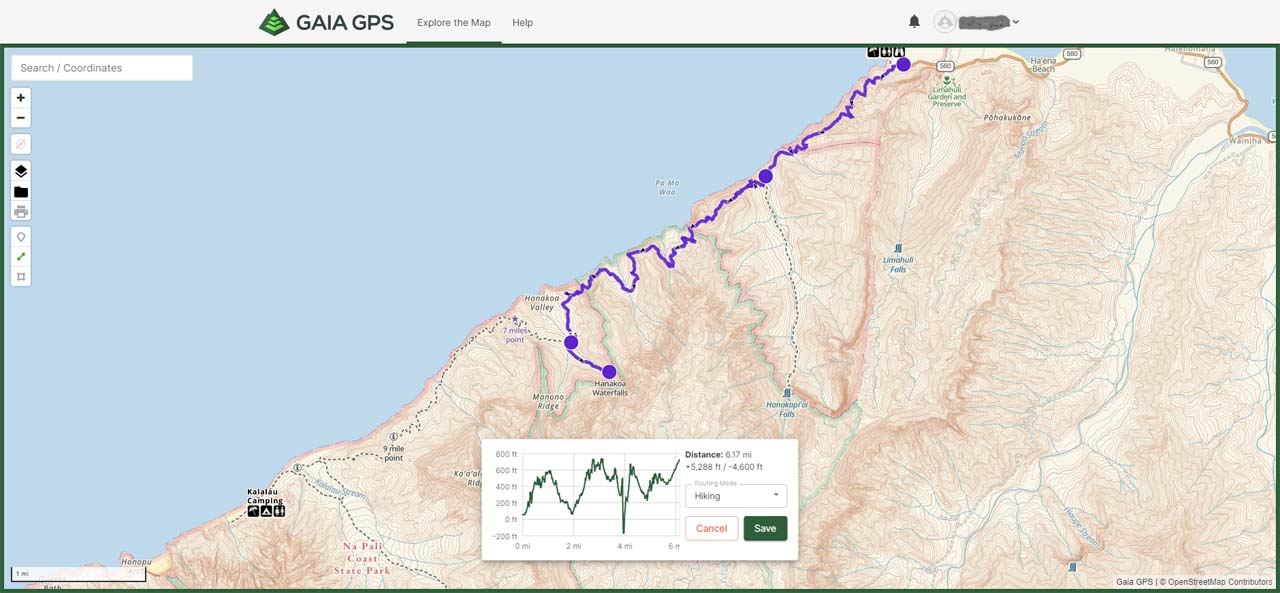Viewport: 1280px width, 593px height.
Task: Cancel the route creation
Action: pyautogui.click(x=712, y=528)
